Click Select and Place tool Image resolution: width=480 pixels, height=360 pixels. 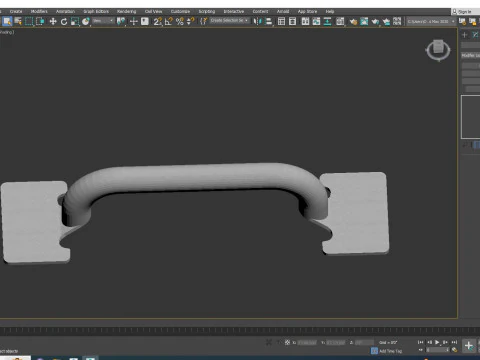86,22
